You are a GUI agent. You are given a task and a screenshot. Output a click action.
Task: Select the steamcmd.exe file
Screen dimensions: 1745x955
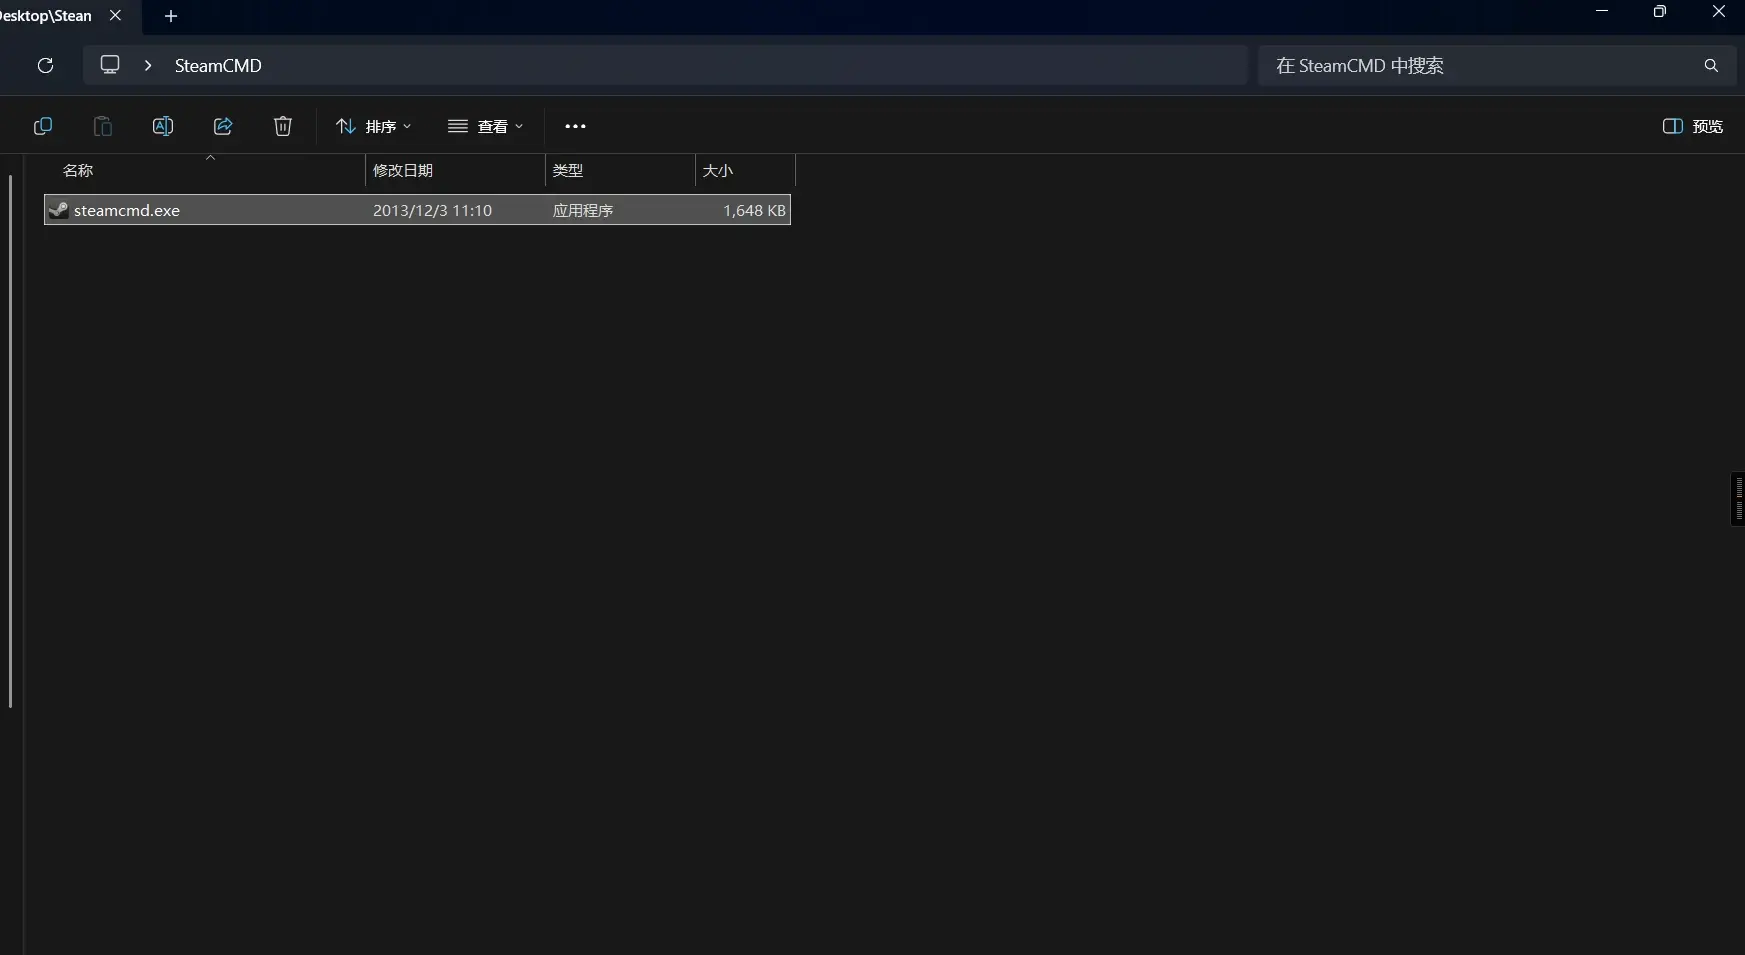point(418,210)
